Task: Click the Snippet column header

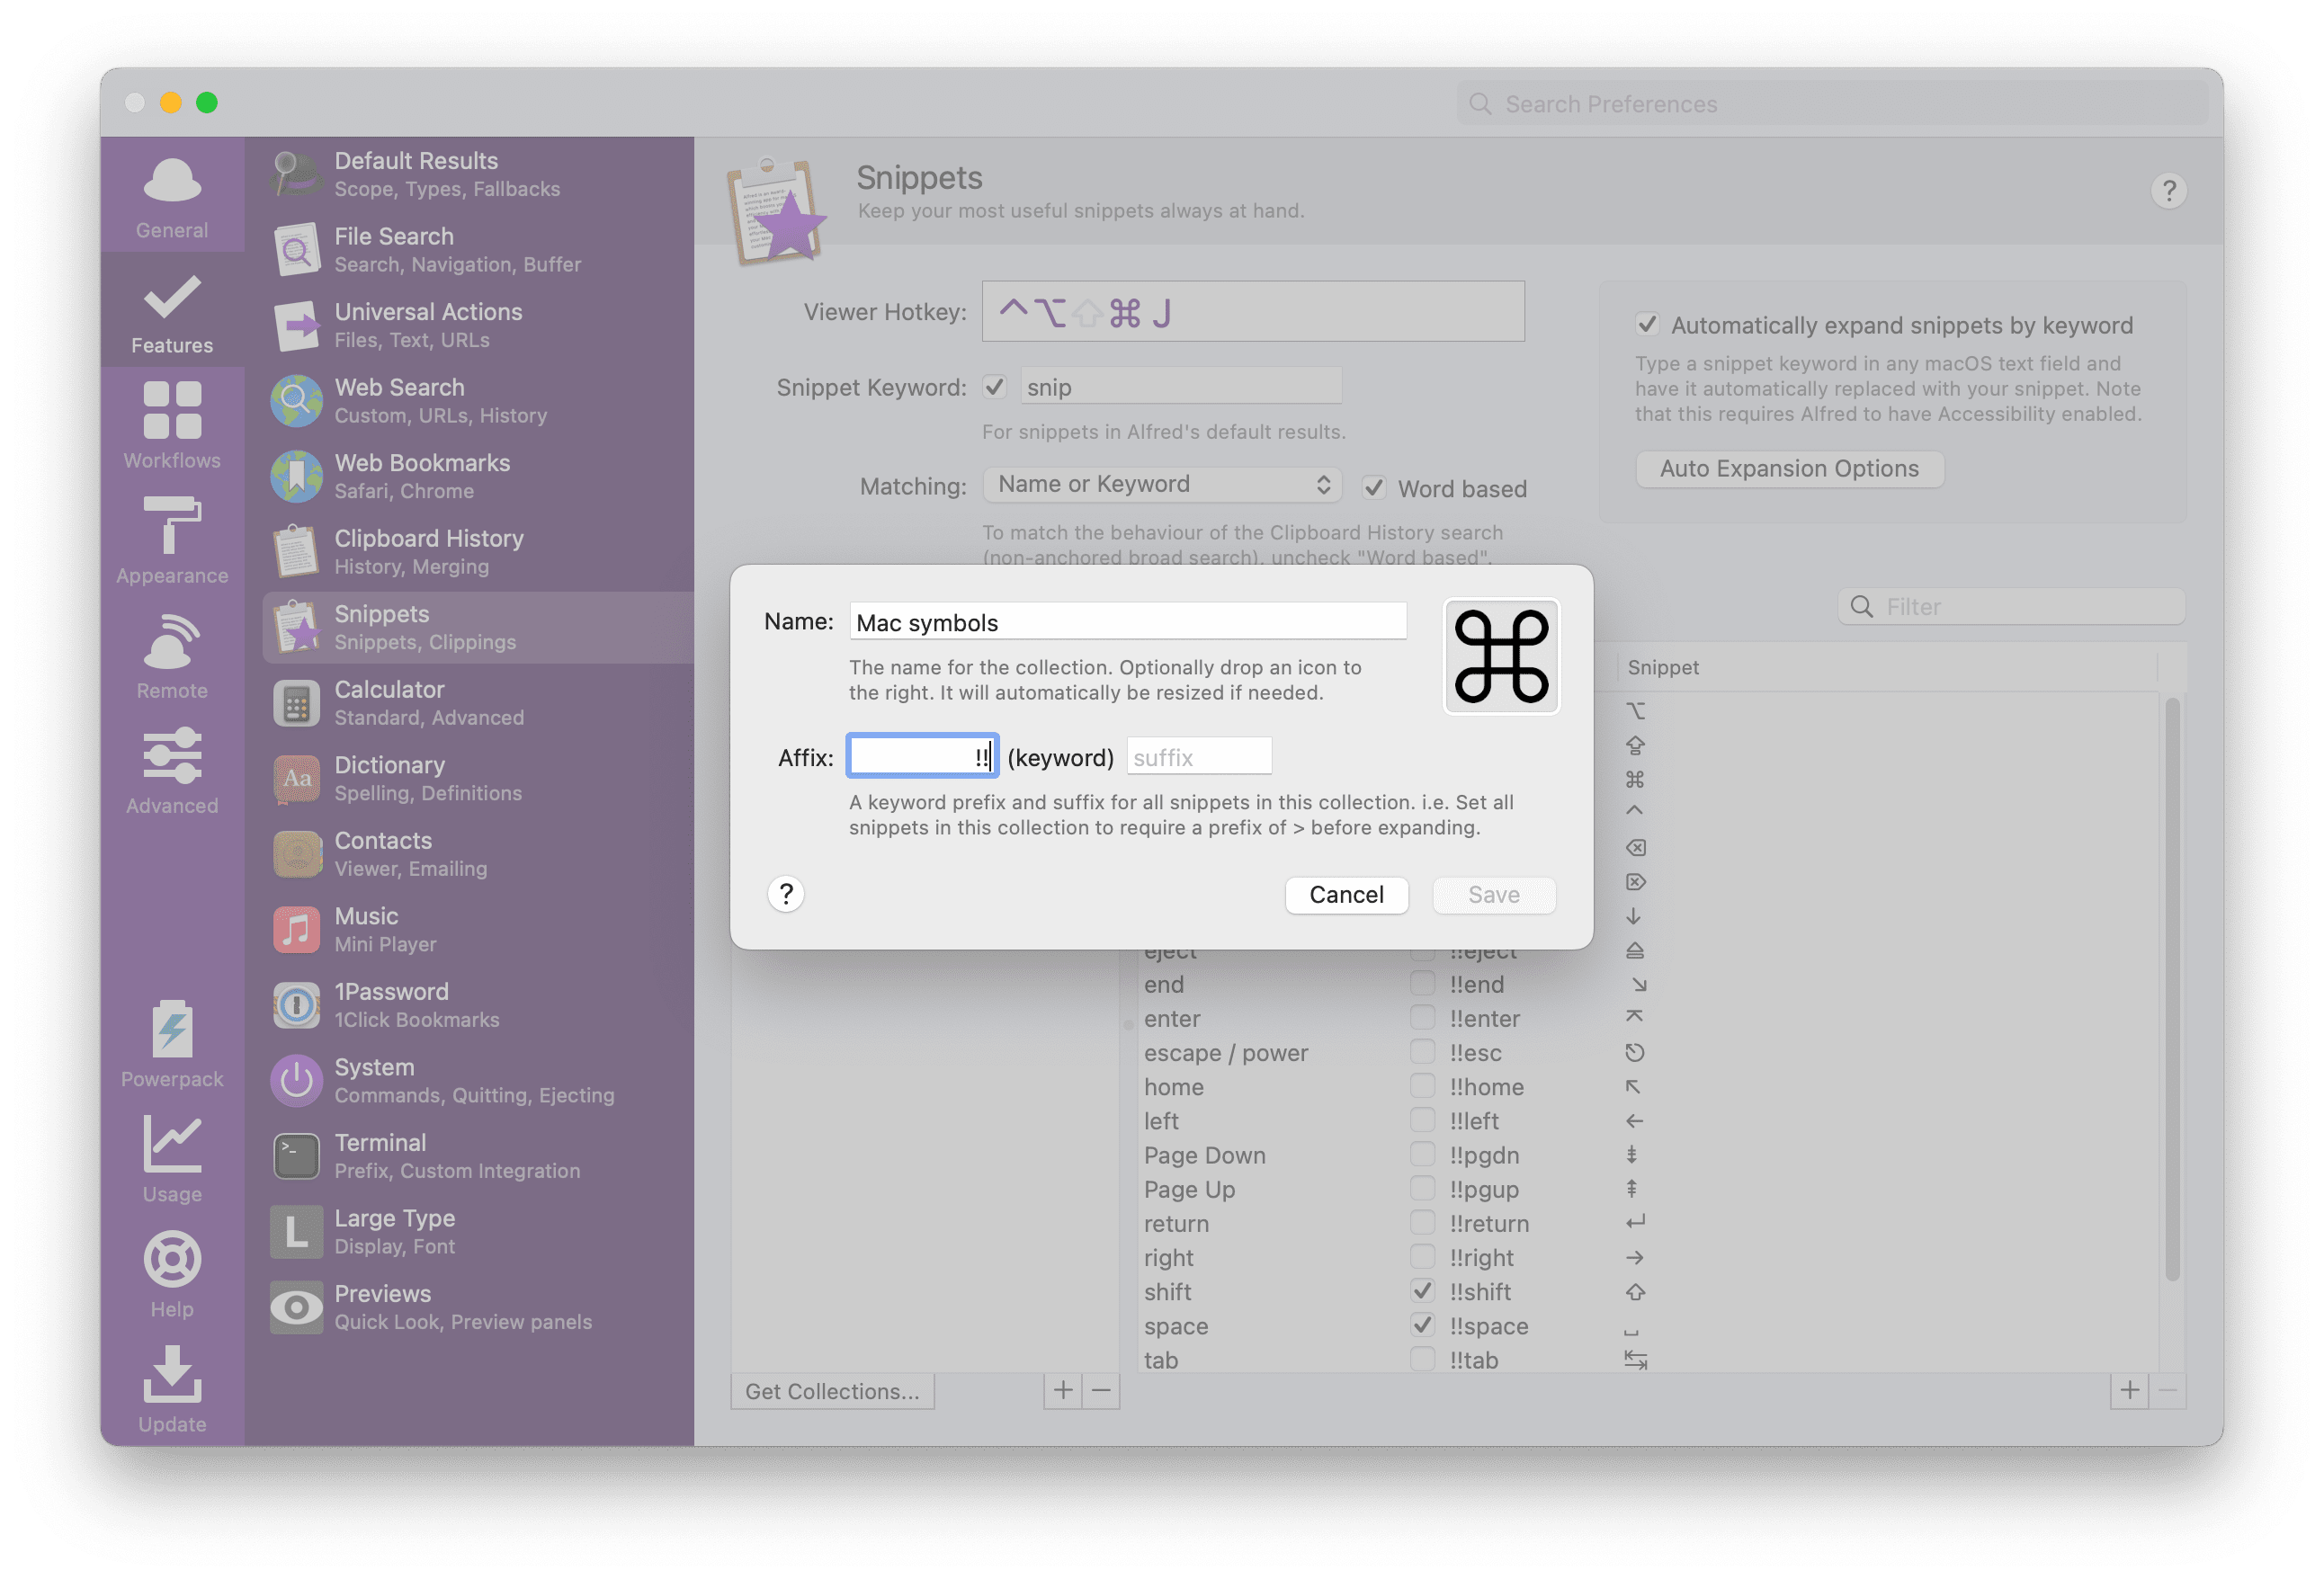Action: pos(1885,667)
